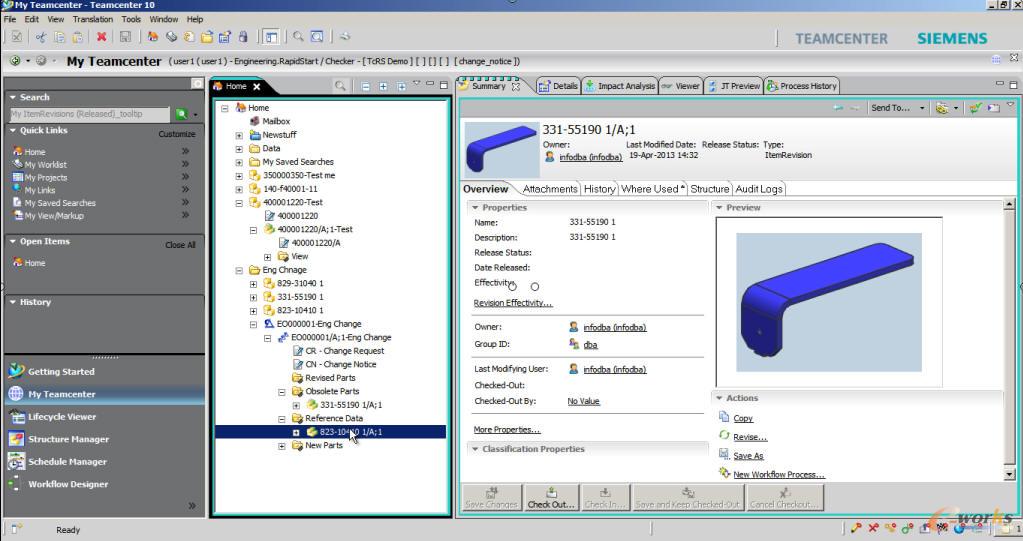Screen dimensions: 1023x541
Task: Click the 3D preview image of the part
Action: tap(829, 302)
